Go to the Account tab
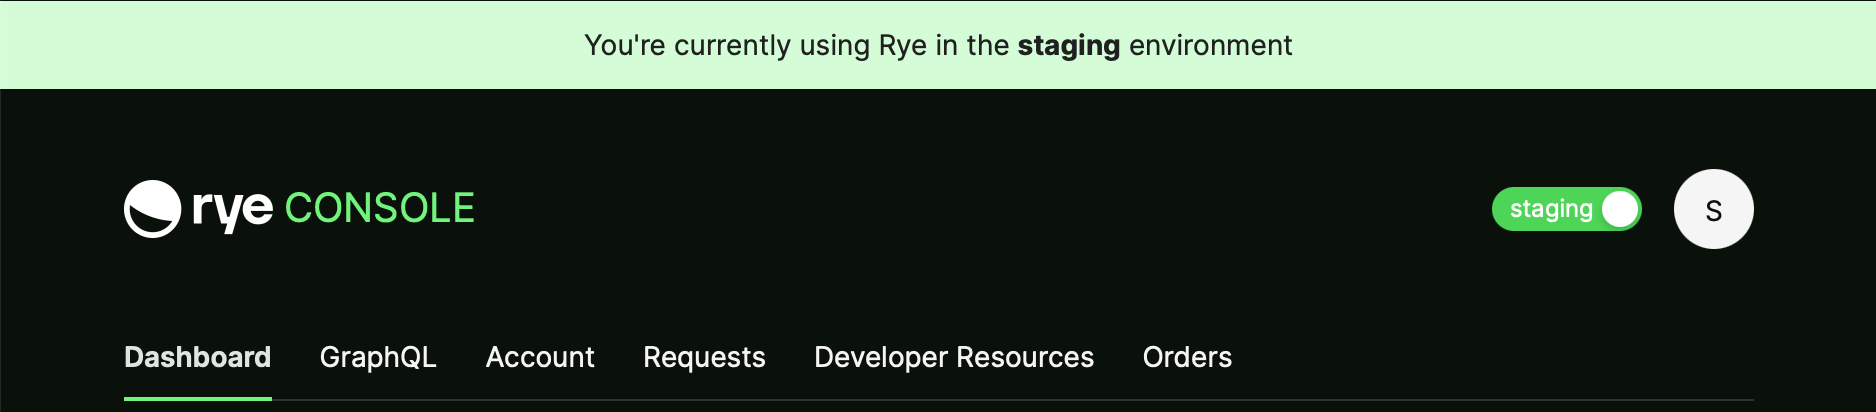The width and height of the screenshot is (1876, 412). tap(540, 357)
